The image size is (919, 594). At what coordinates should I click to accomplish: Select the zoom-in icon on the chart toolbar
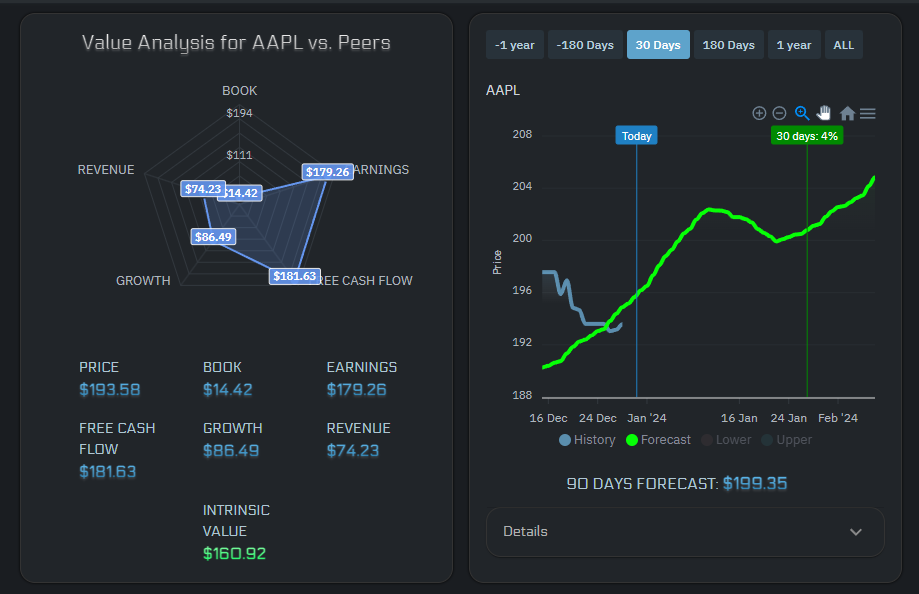click(759, 113)
